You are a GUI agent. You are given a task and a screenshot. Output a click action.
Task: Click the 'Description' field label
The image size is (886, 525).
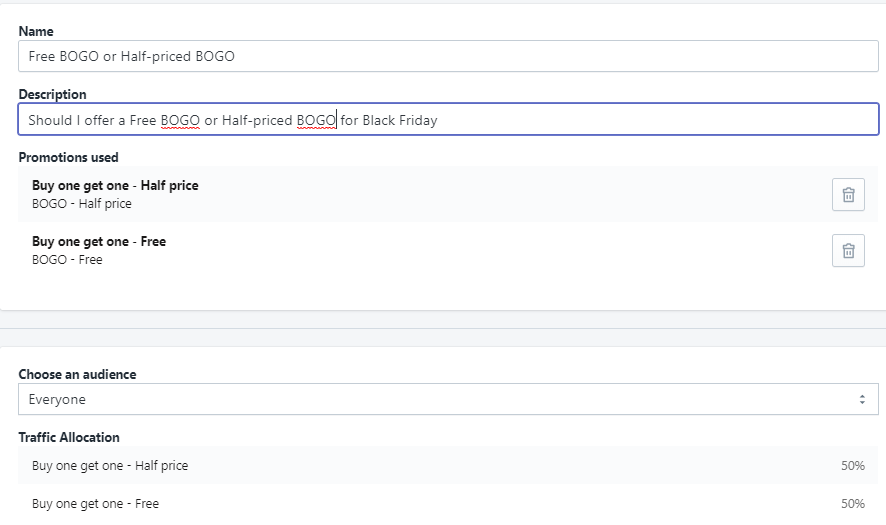52,94
